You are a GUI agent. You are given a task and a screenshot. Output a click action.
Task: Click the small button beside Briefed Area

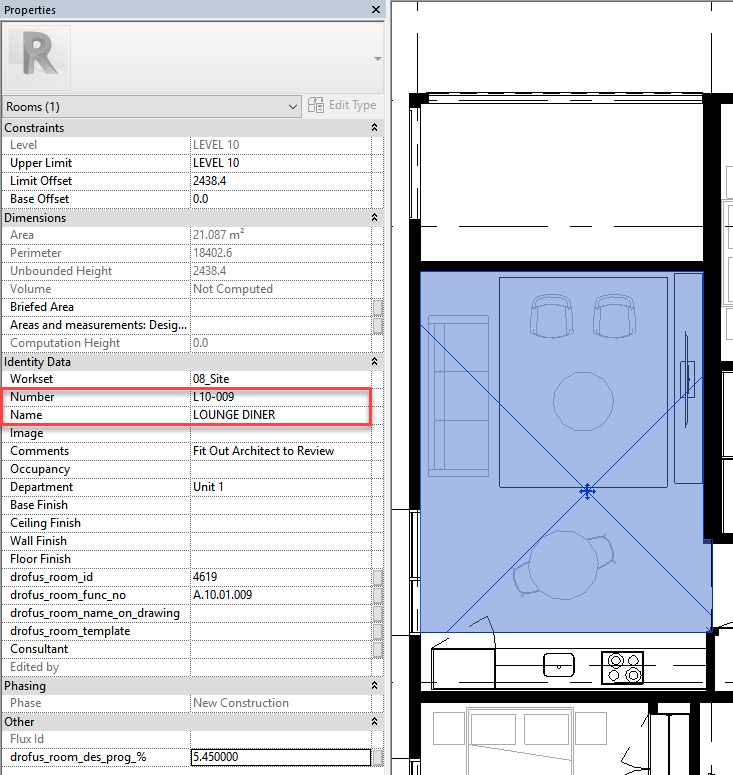pyautogui.click(x=377, y=307)
